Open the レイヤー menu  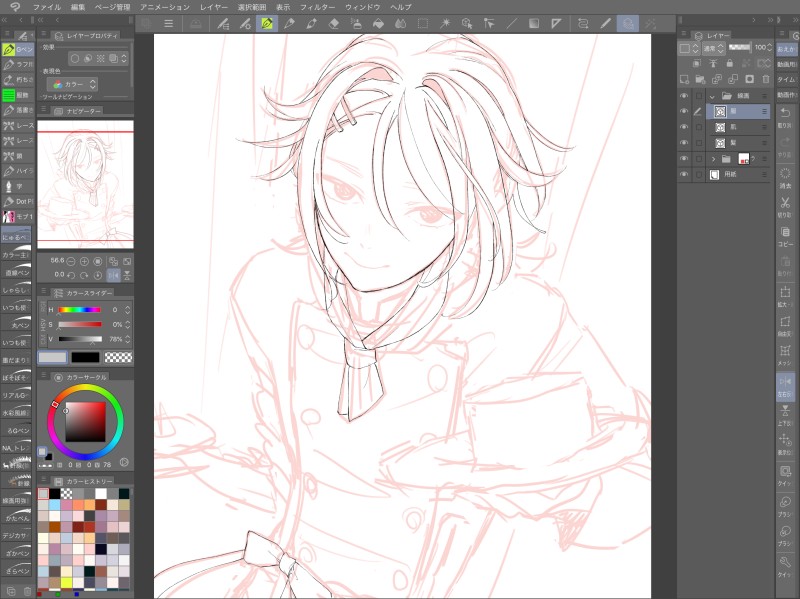[x=214, y=7]
